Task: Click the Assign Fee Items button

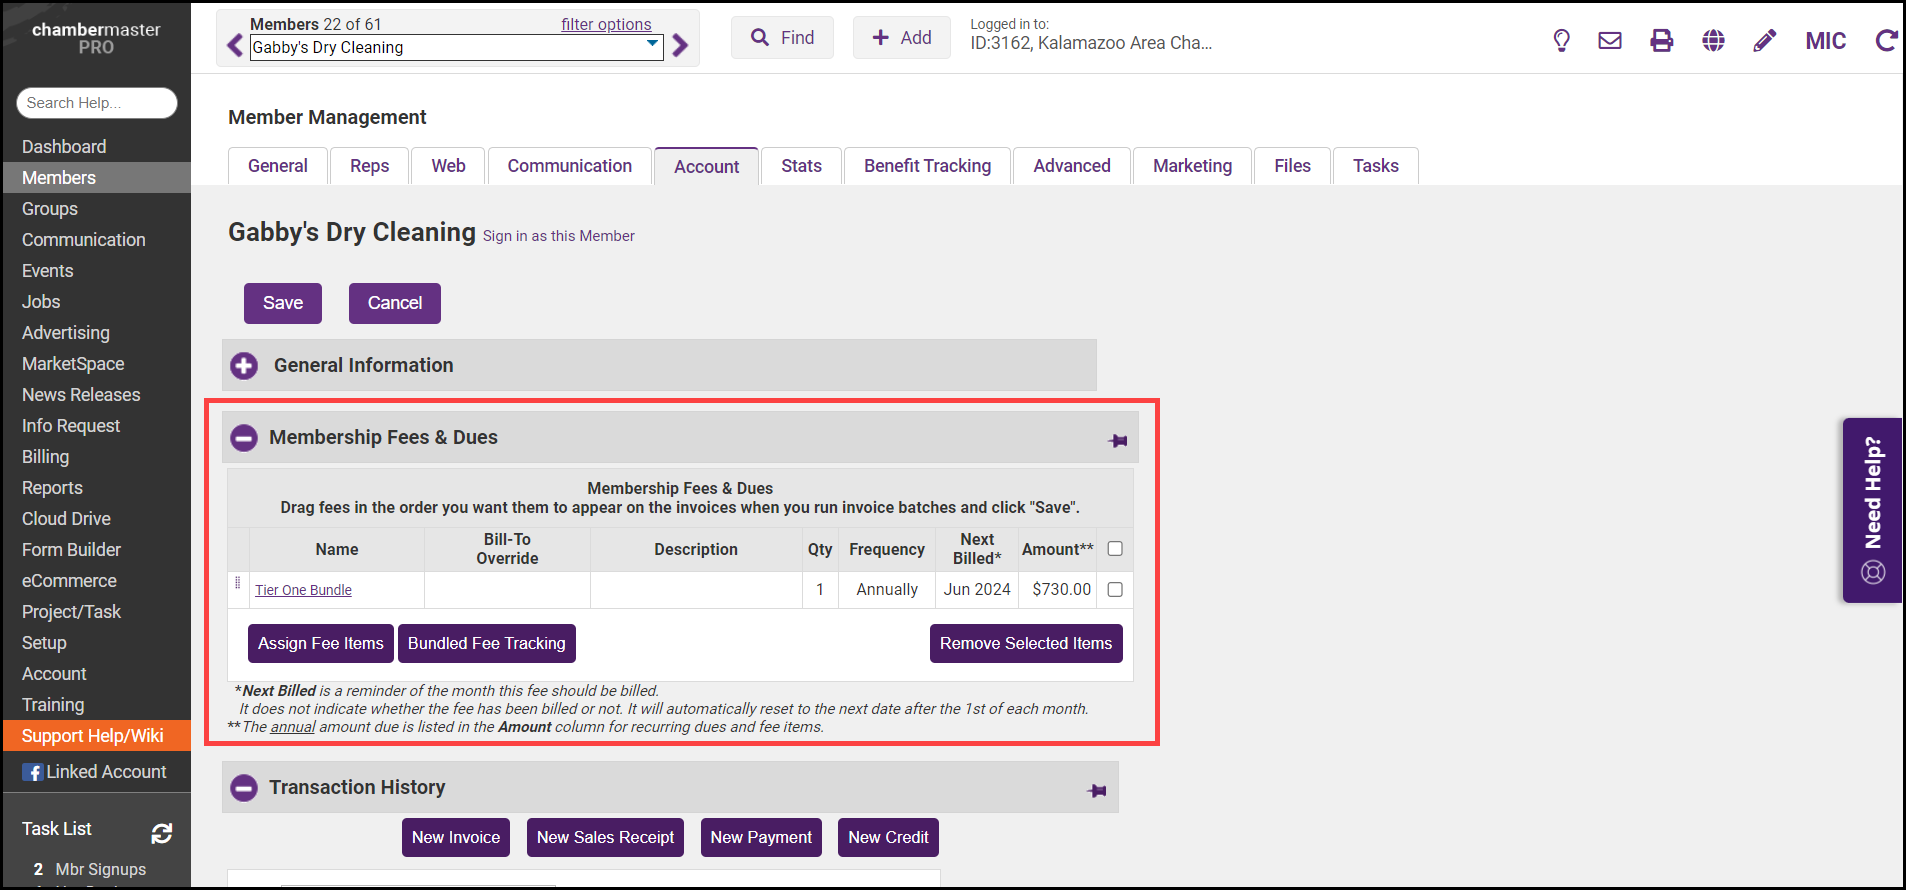Action: coord(320,644)
